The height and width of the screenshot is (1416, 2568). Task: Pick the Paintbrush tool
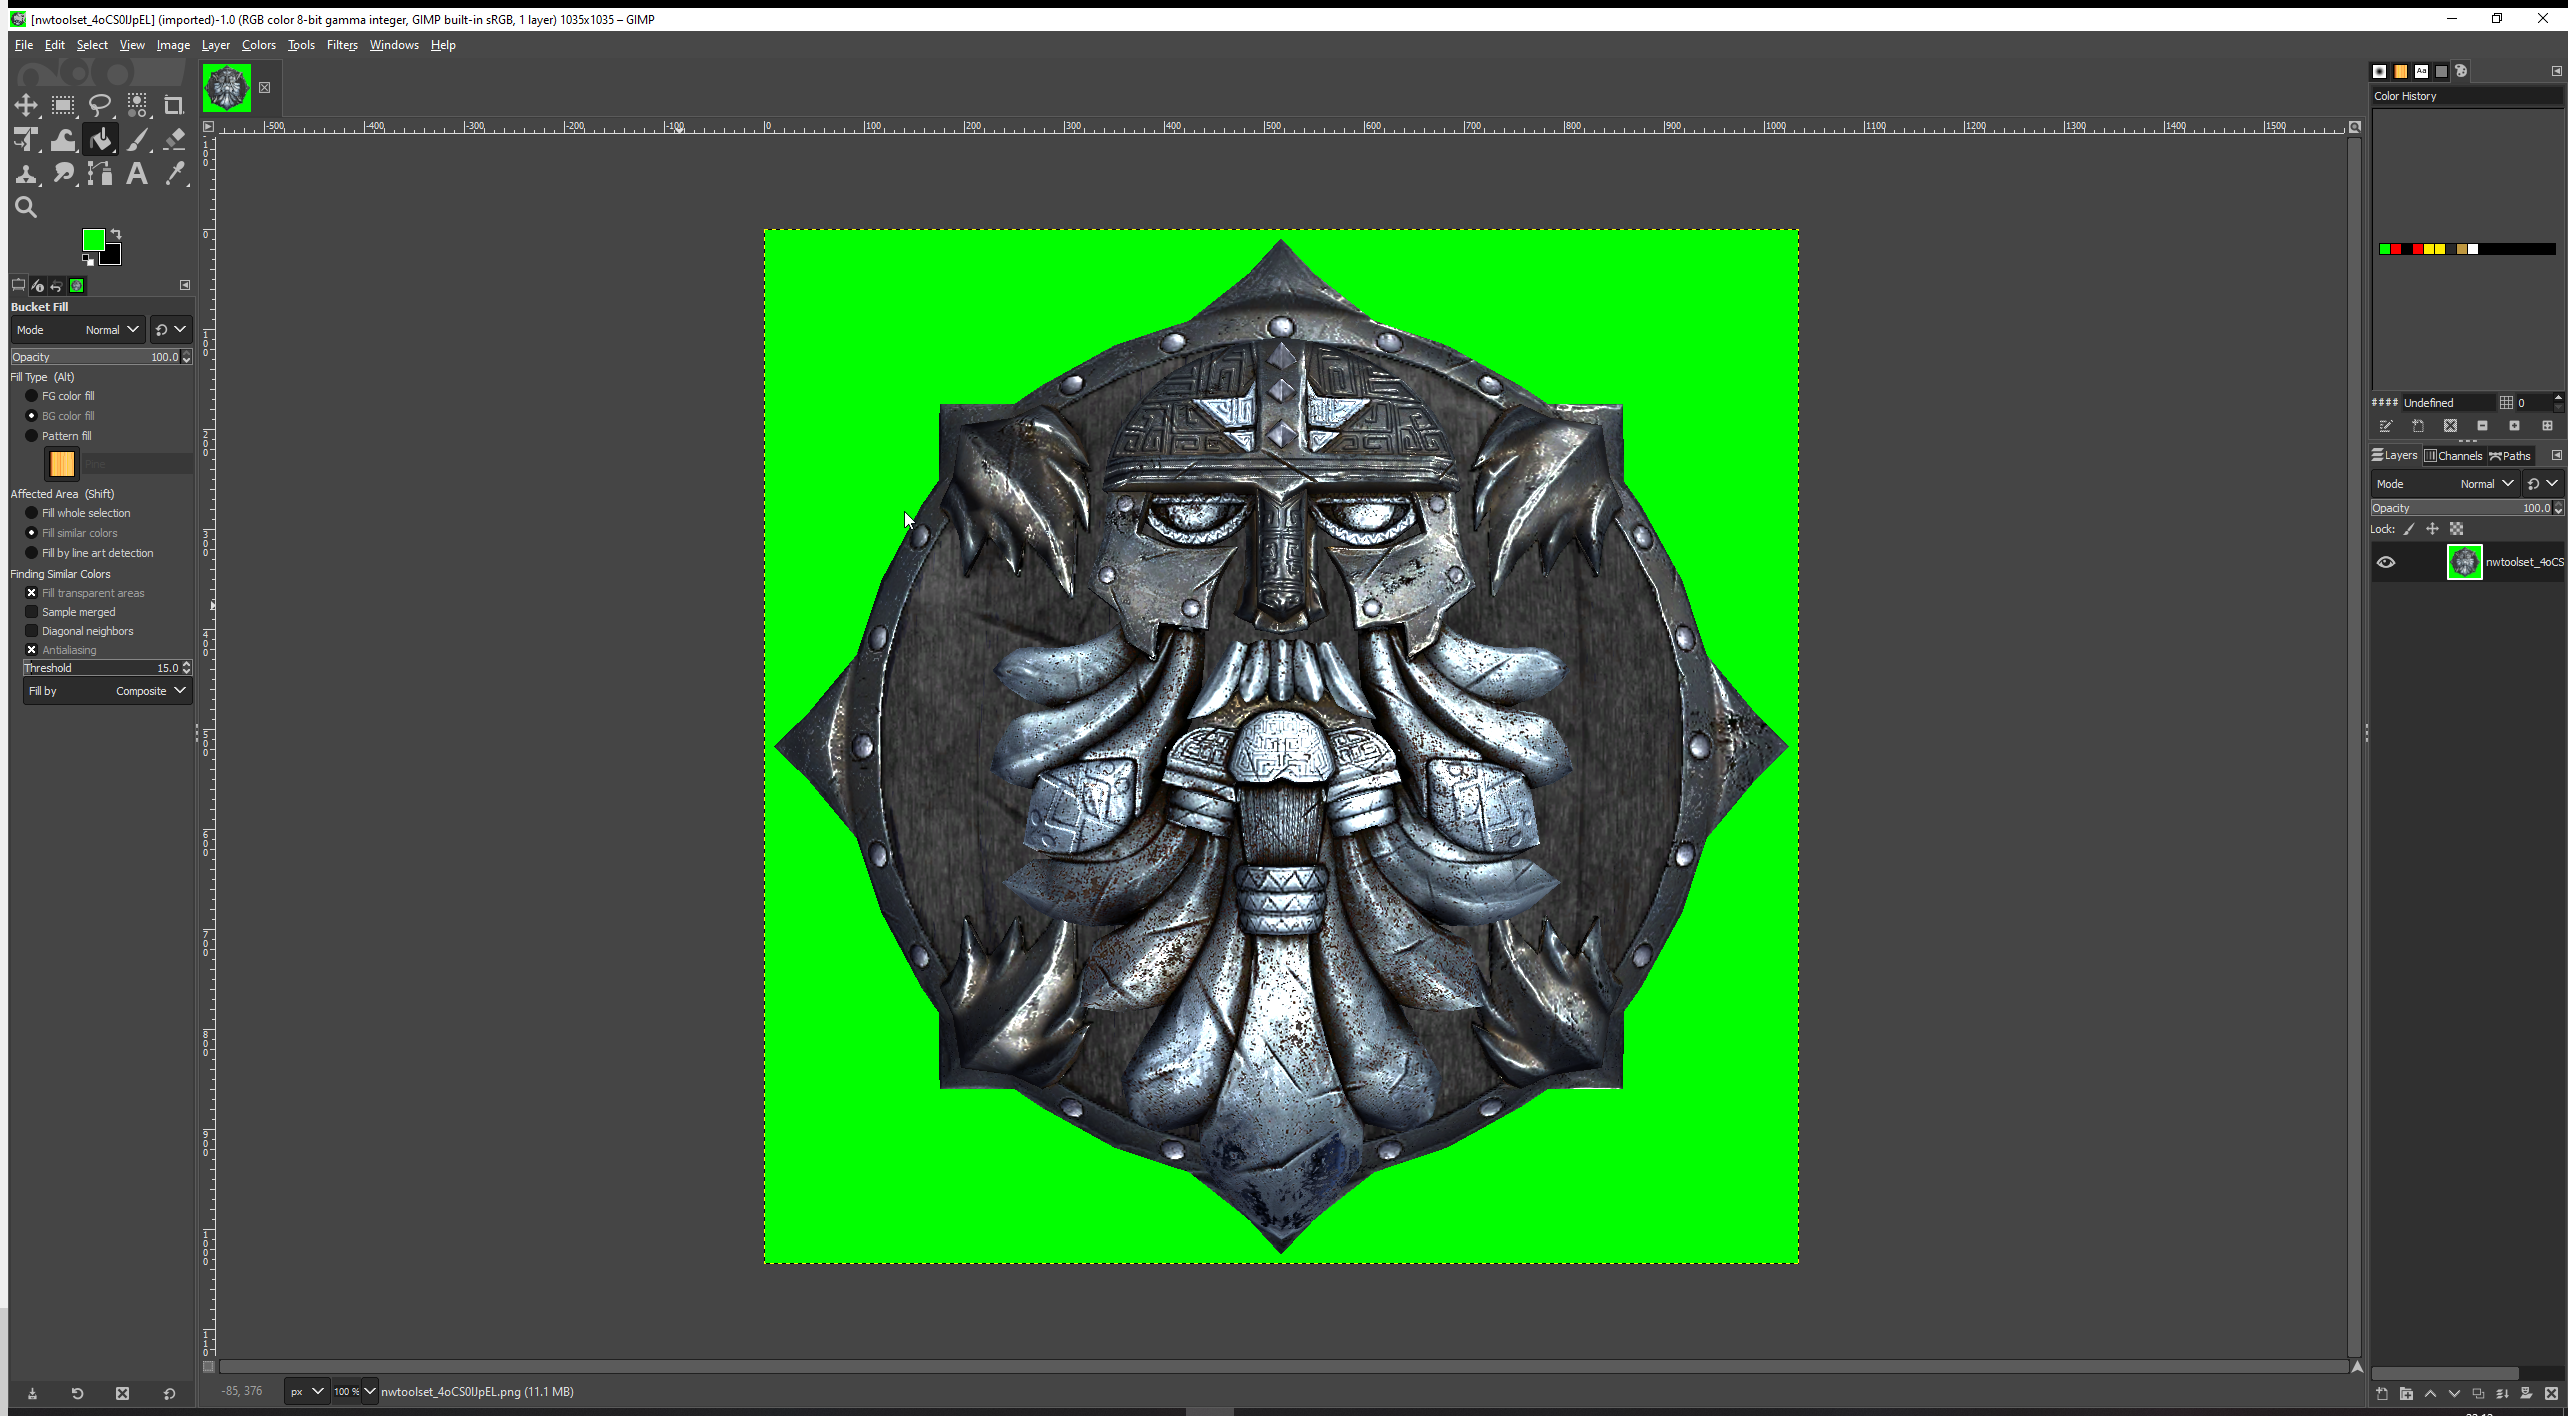pyautogui.click(x=137, y=140)
